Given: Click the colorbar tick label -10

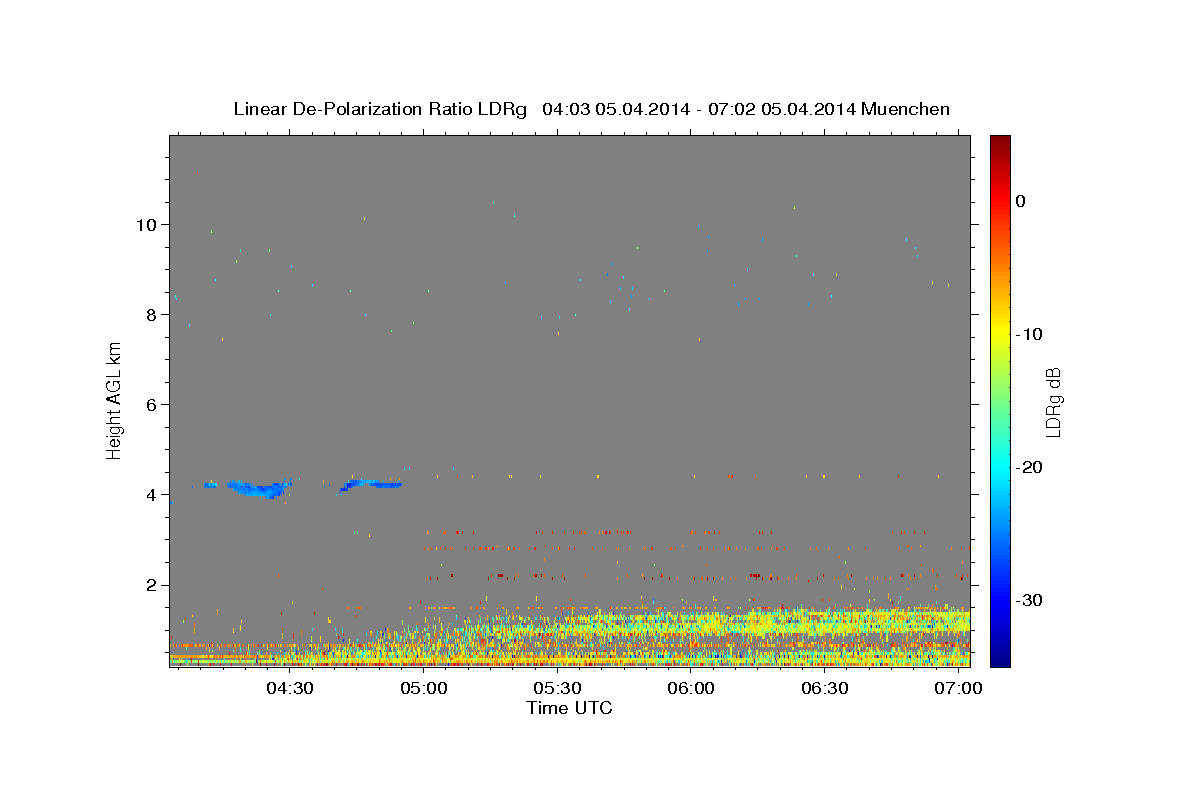Looking at the screenshot, I should [x=1029, y=334].
